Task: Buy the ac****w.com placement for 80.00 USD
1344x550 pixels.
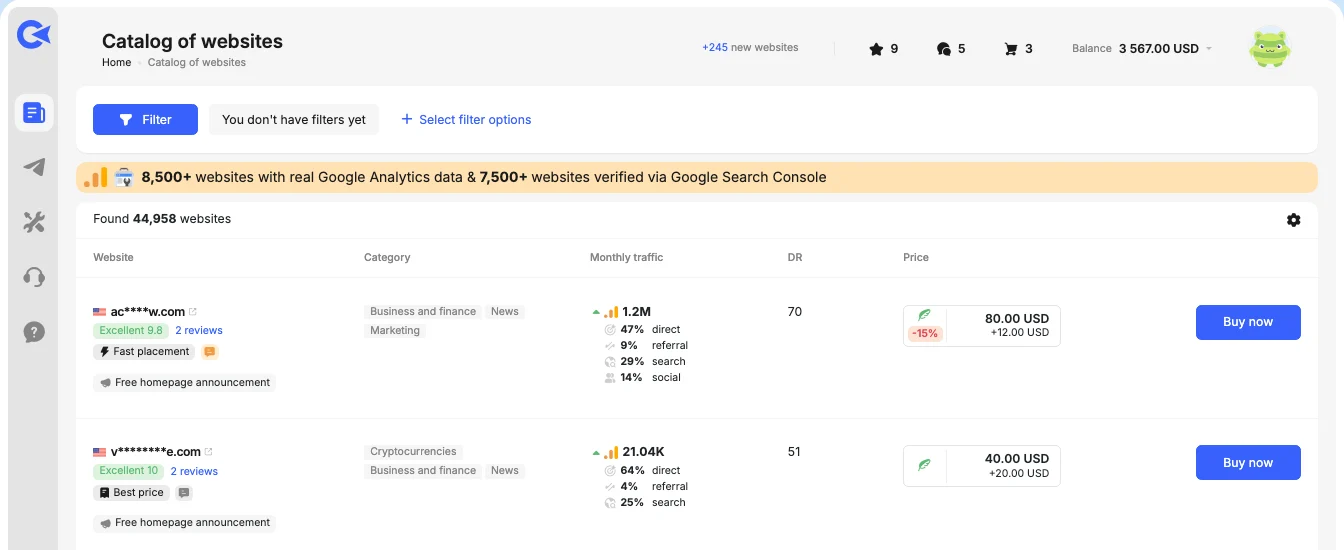Action: point(1248,322)
